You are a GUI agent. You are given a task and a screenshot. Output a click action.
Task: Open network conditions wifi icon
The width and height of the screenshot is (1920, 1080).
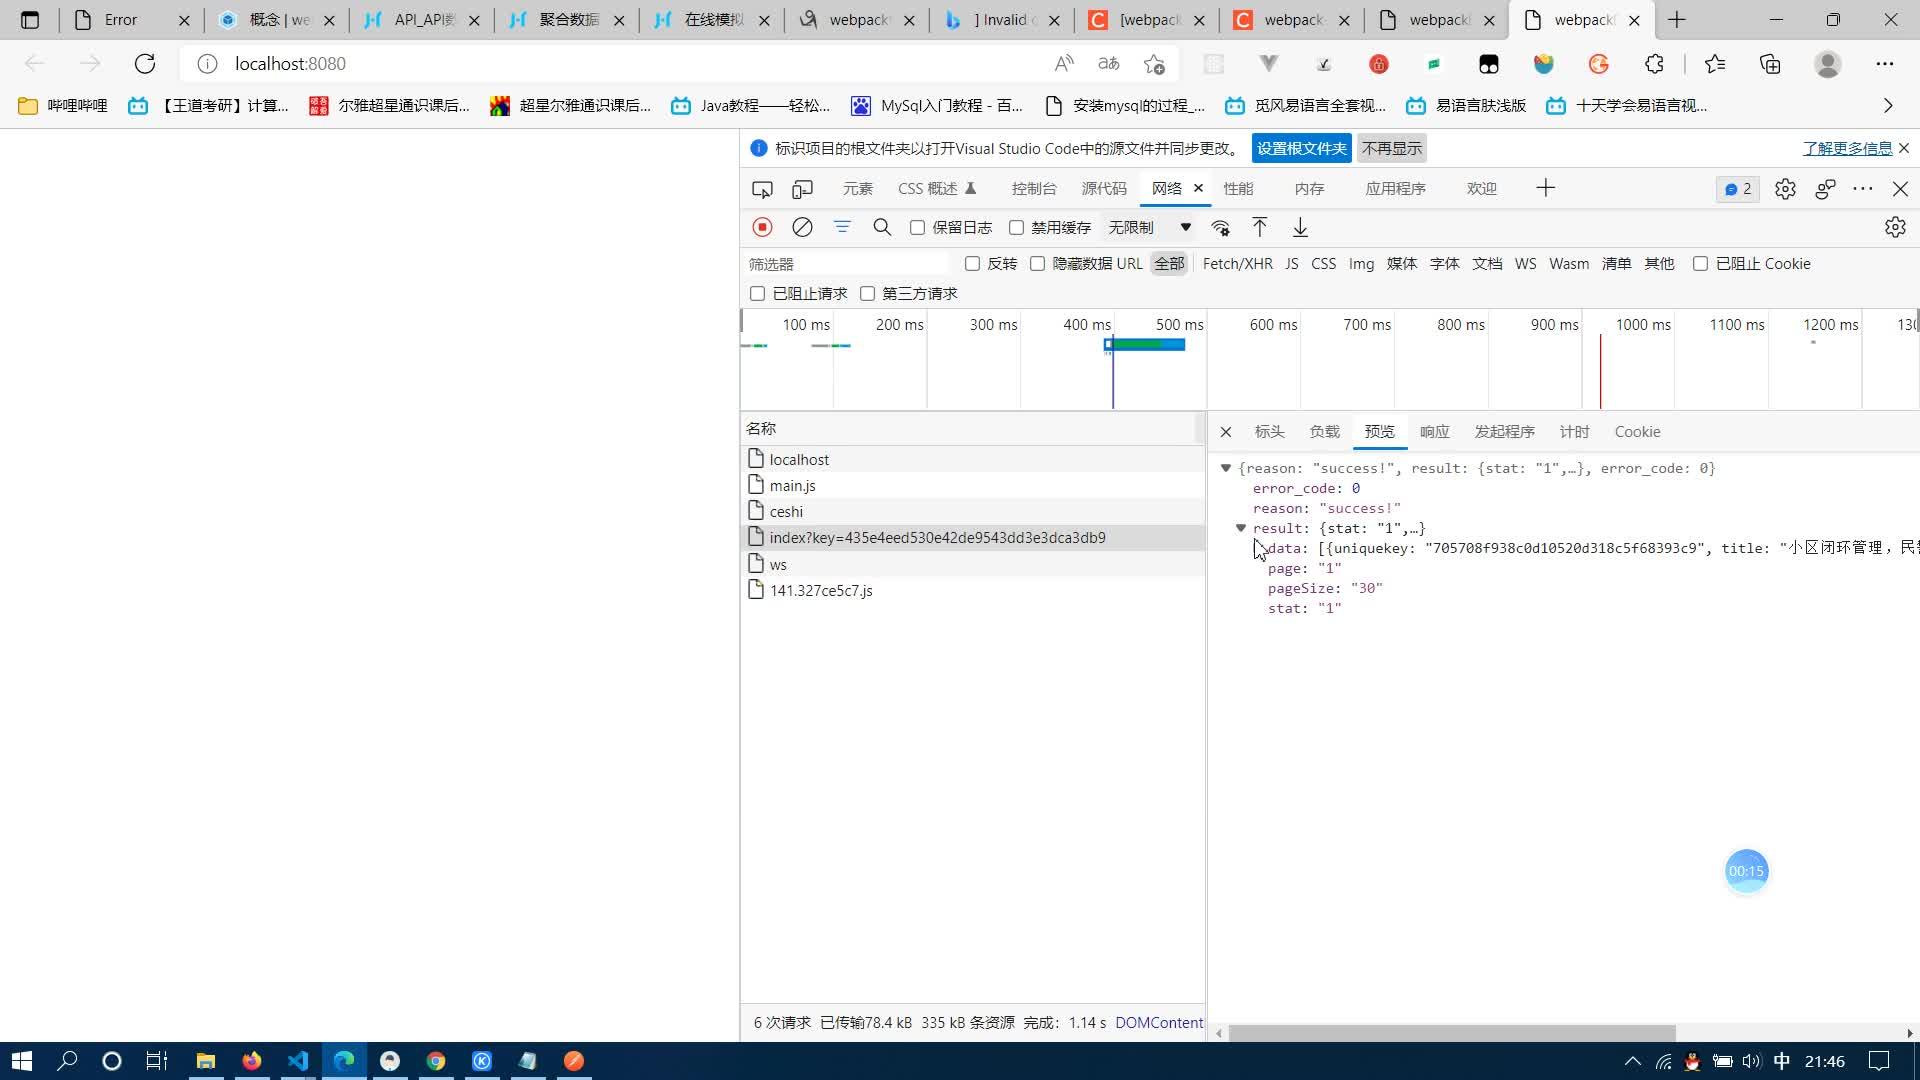(1220, 227)
